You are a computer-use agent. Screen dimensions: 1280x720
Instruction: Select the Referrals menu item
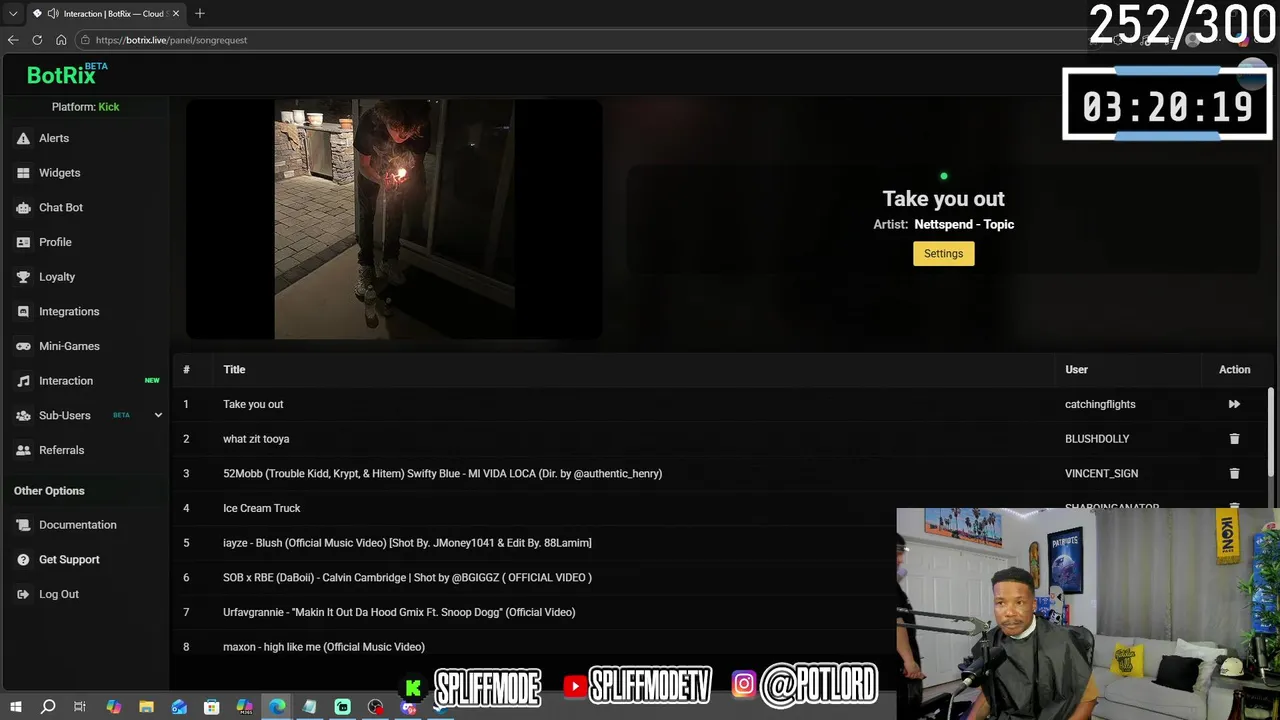[61, 450]
